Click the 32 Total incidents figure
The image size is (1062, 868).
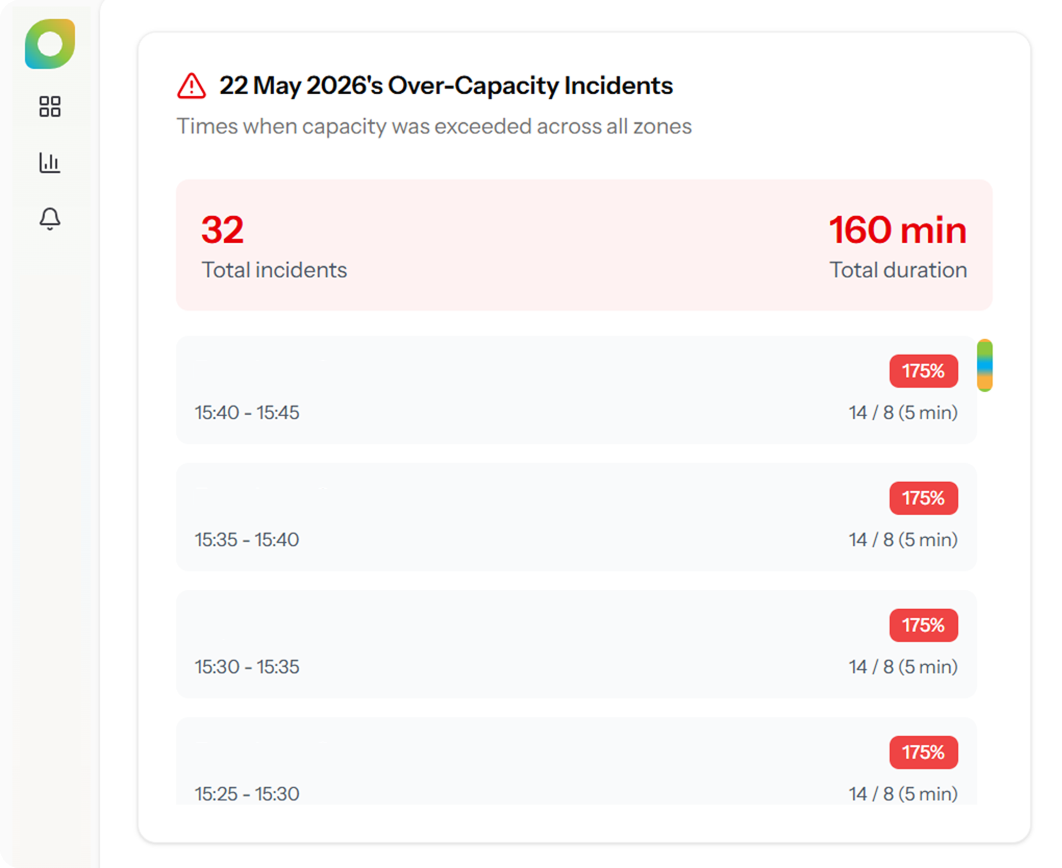222,230
